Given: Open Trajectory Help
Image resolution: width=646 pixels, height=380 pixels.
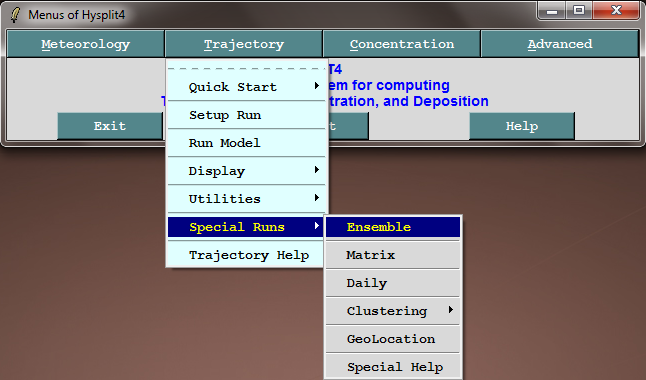Looking at the screenshot, I should tap(246, 255).
